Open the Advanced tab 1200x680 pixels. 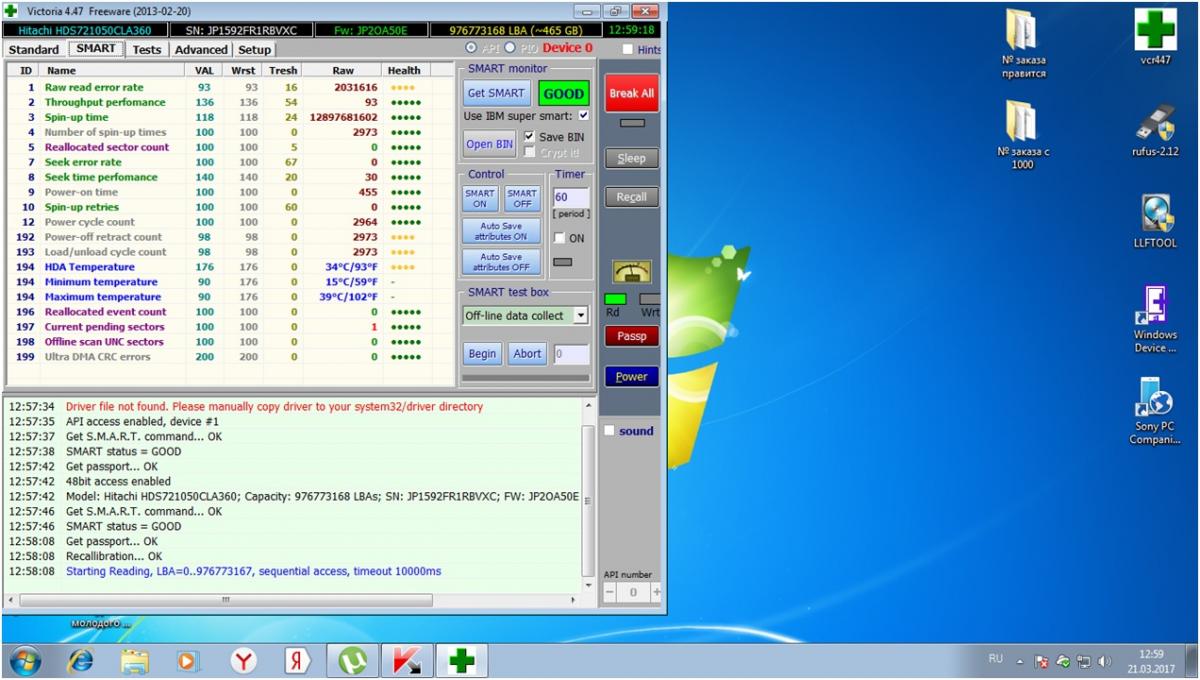click(x=201, y=49)
